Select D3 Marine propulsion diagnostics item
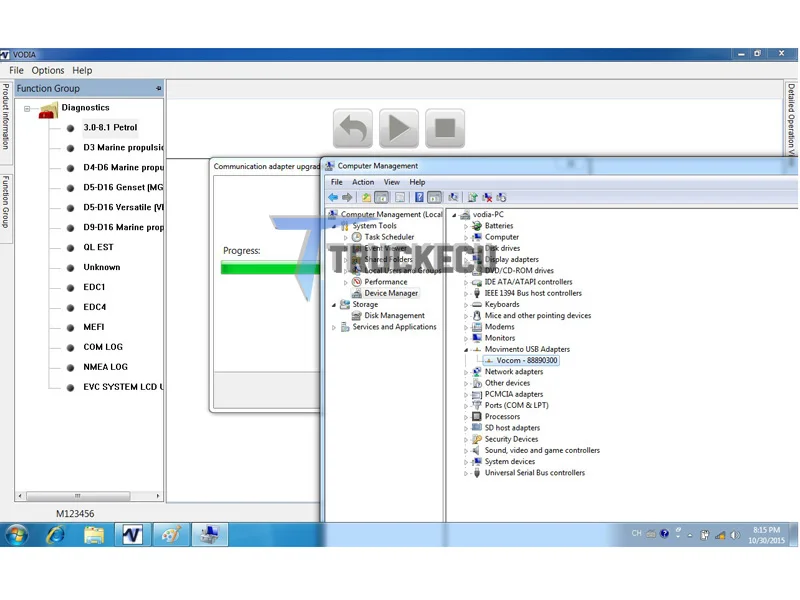Screen dimensions: 800x600 point(123,147)
